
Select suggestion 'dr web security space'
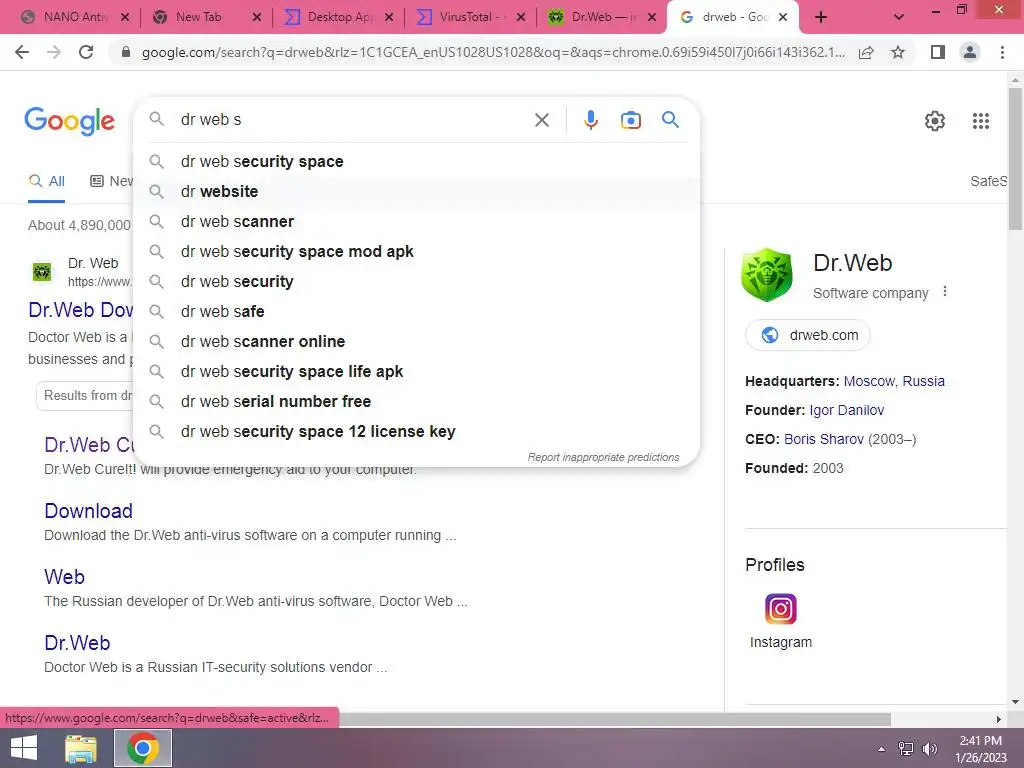click(x=417, y=161)
